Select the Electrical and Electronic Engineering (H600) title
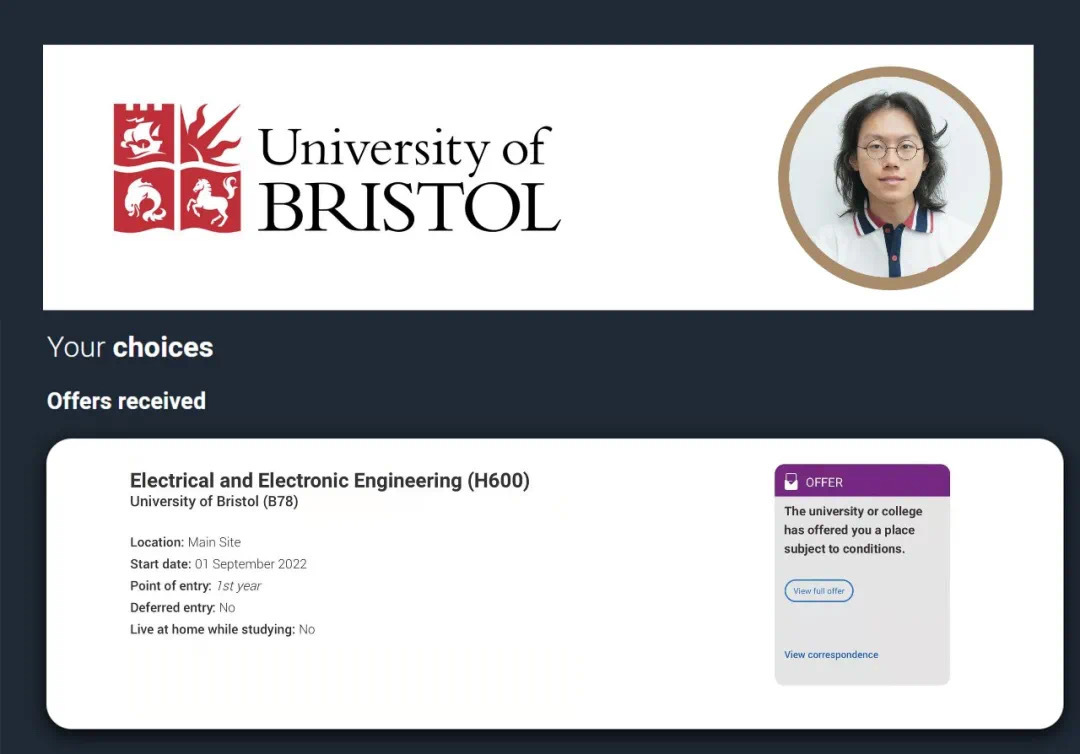 [330, 480]
